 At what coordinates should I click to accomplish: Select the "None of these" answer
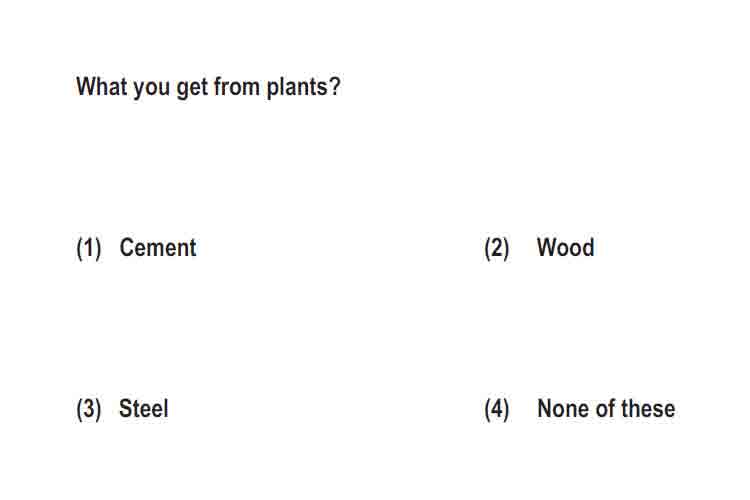point(606,409)
